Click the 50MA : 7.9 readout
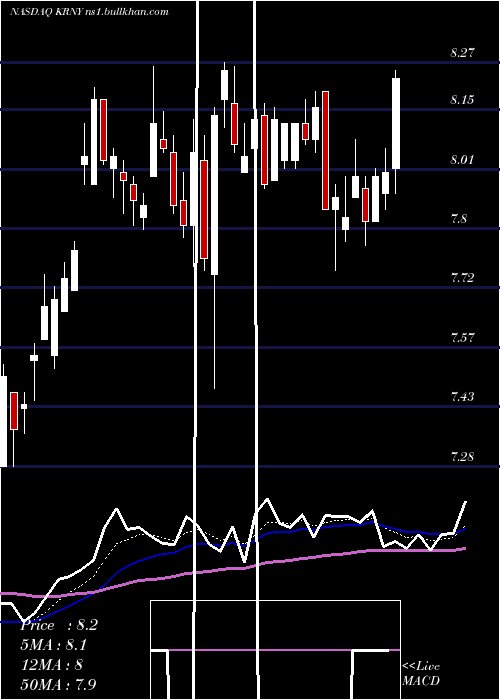This screenshot has width=500, height=700. pyautogui.click(x=59, y=684)
